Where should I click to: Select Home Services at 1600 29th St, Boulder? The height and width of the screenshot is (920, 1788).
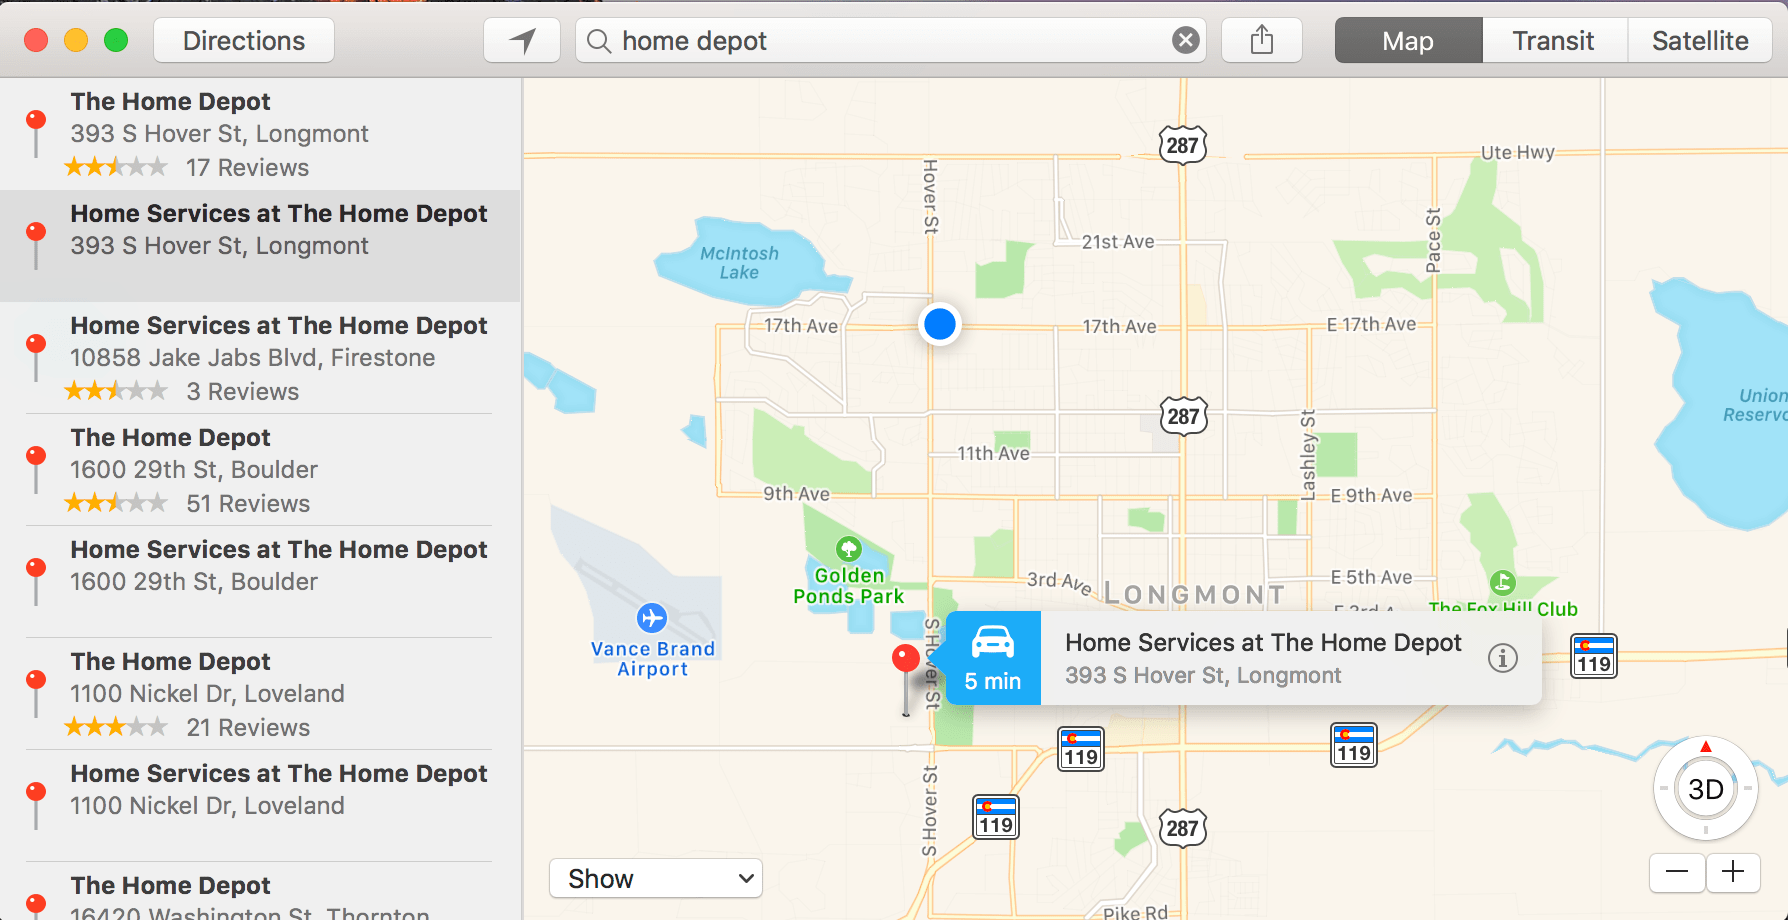point(260,582)
